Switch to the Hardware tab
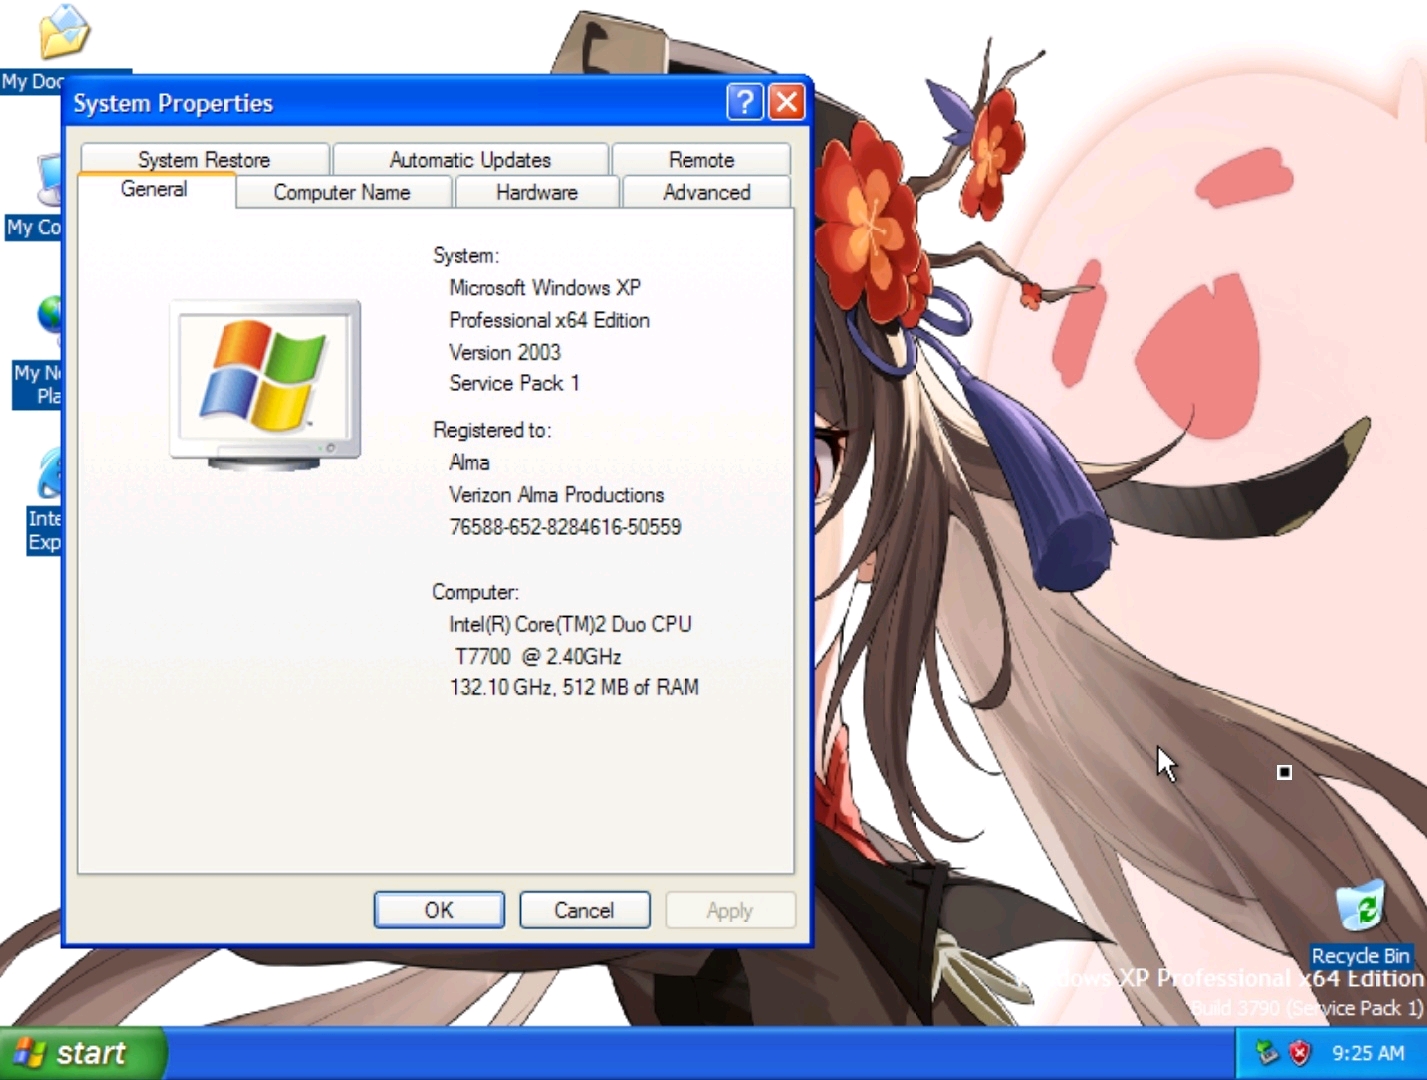The image size is (1427, 1080). pyautogui.click(x=537, y=192)
